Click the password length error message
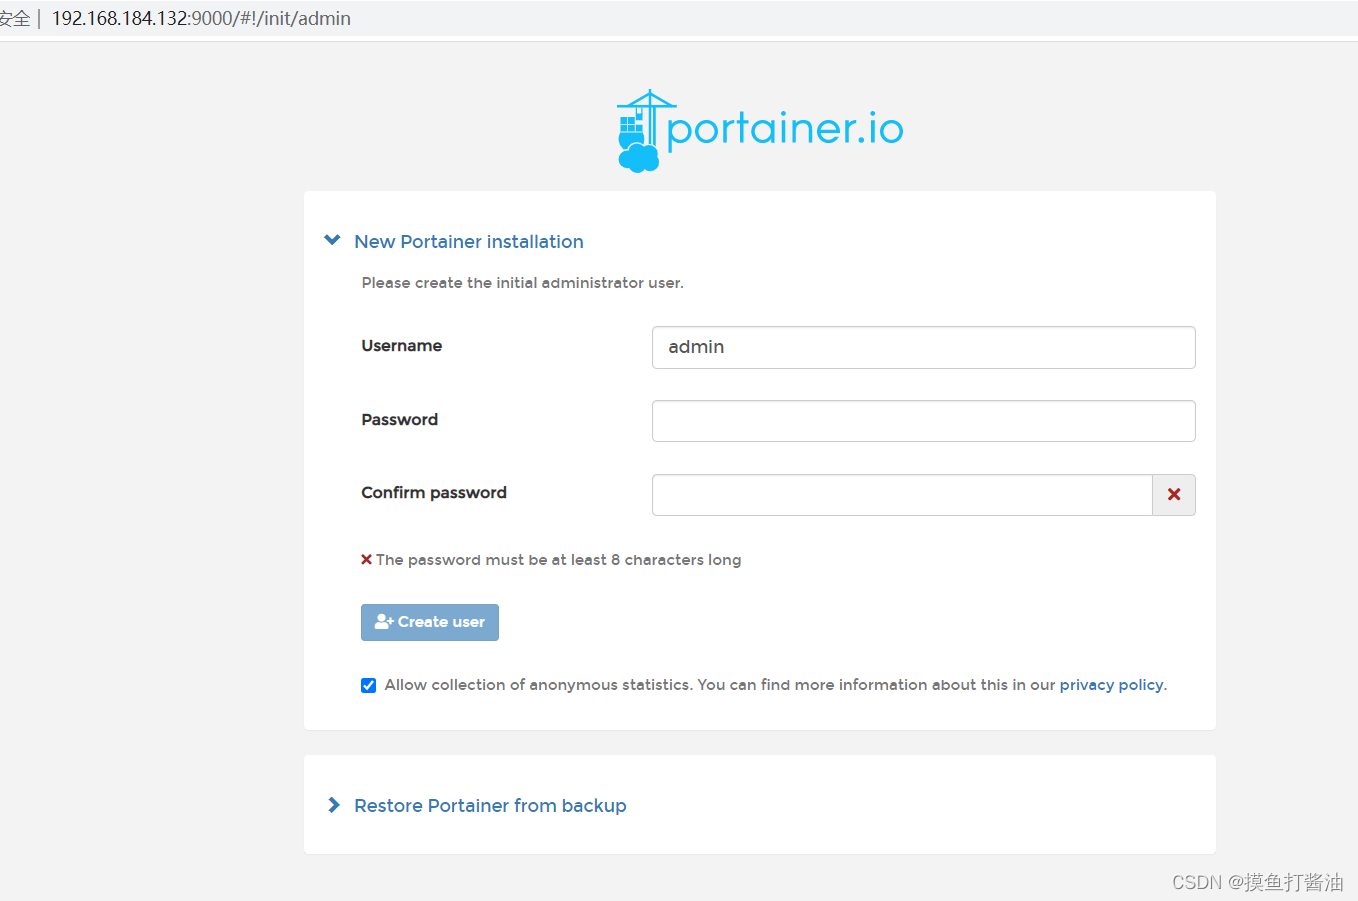 [x=551, y=560]
